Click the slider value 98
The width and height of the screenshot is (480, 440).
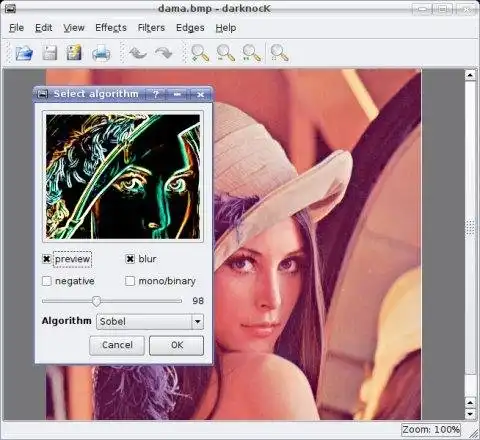pyautogui.click(x=198, y=301)
